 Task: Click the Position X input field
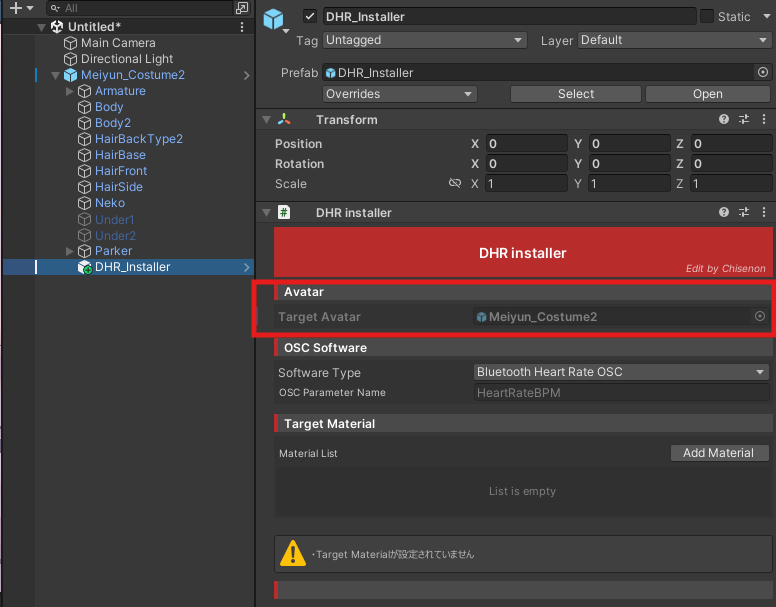click(x=526, y=144)
